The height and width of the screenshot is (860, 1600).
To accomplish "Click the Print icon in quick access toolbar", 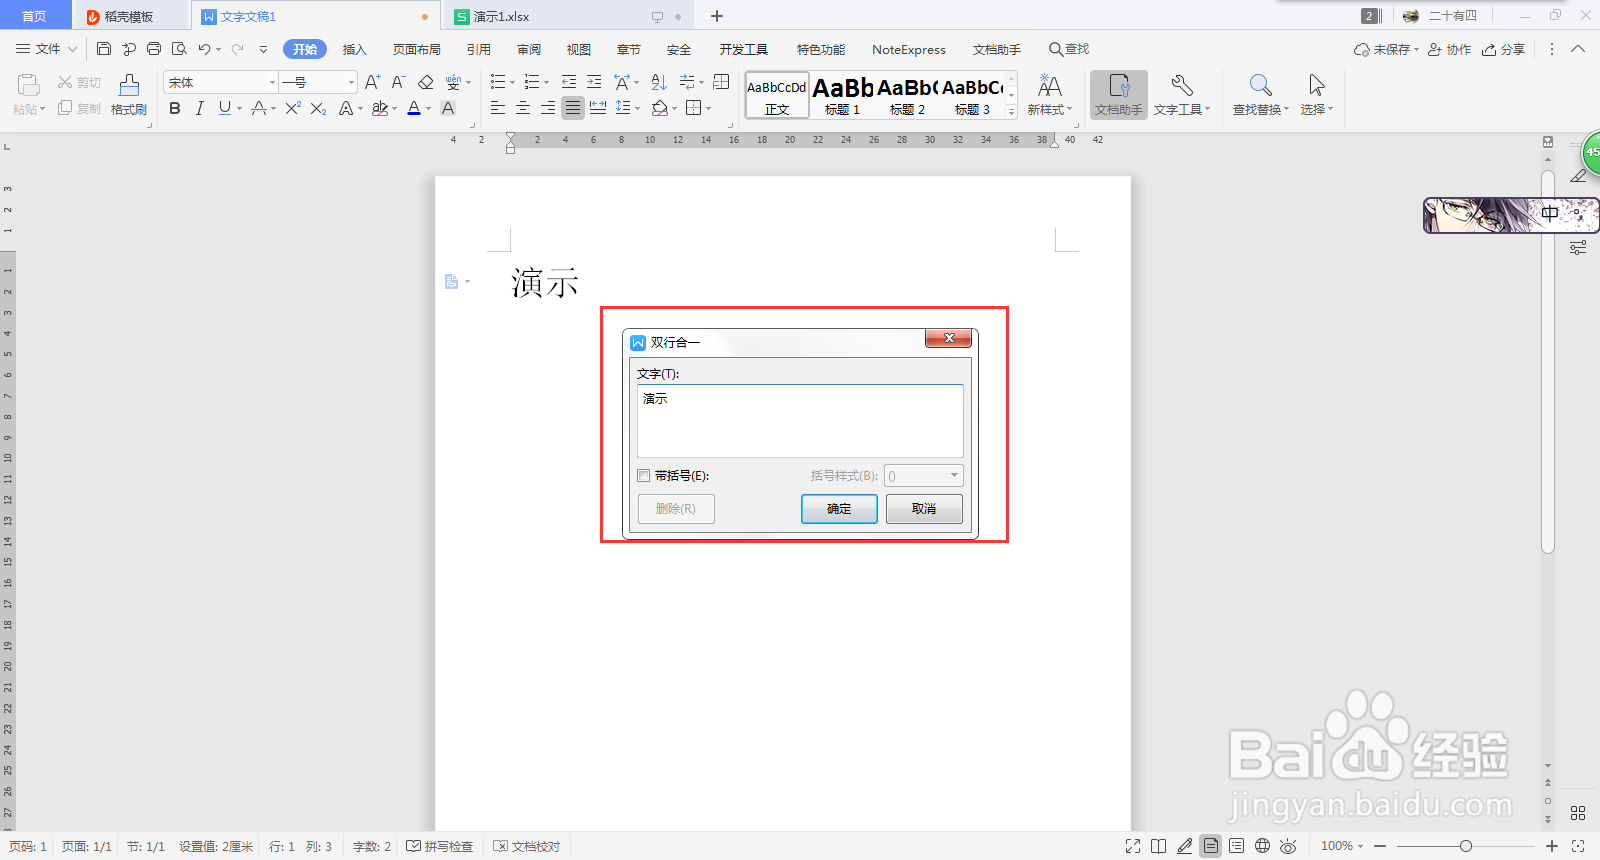I will [x=154, y=49].
